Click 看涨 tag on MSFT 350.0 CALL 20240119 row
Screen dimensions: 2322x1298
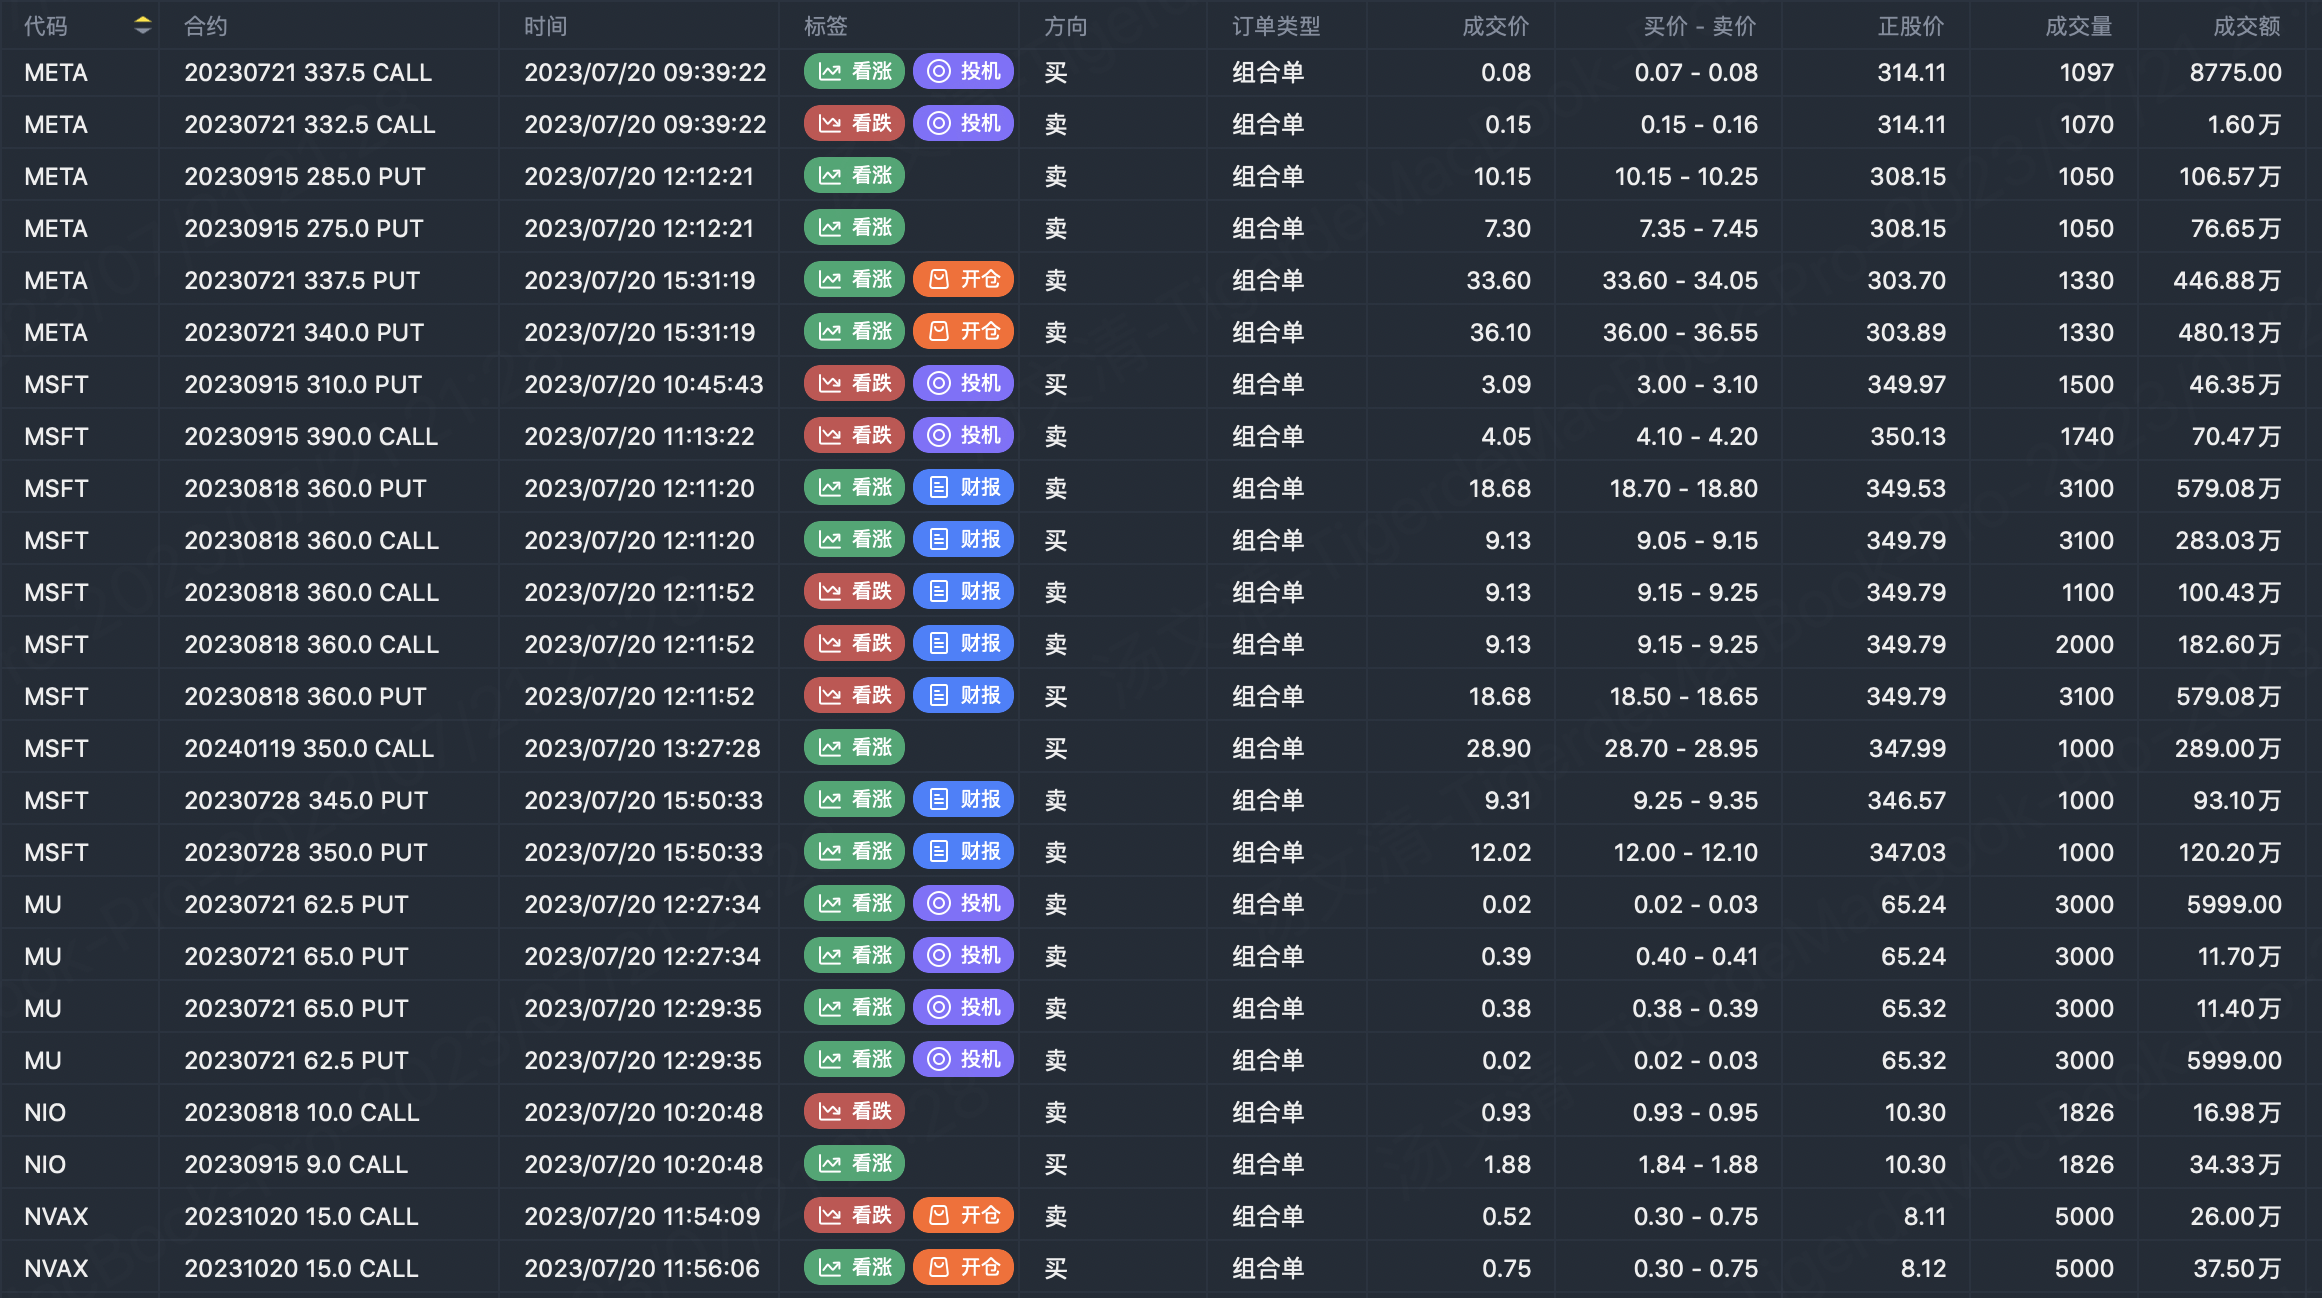[x=854, y=748]
